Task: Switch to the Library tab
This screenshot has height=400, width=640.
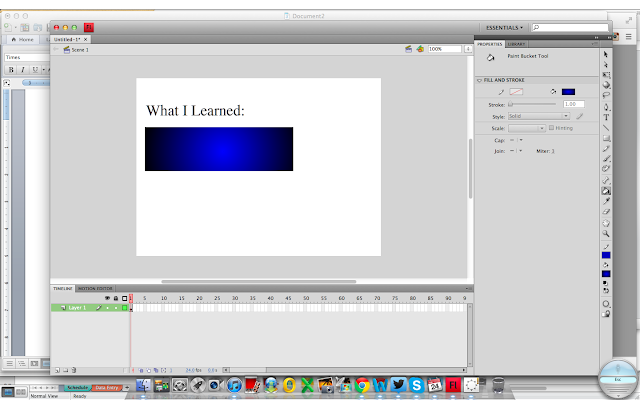Action: [516, 44]
